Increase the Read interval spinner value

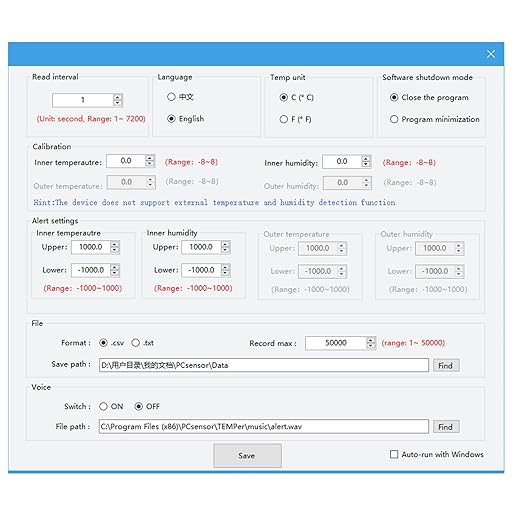point(117,97)
